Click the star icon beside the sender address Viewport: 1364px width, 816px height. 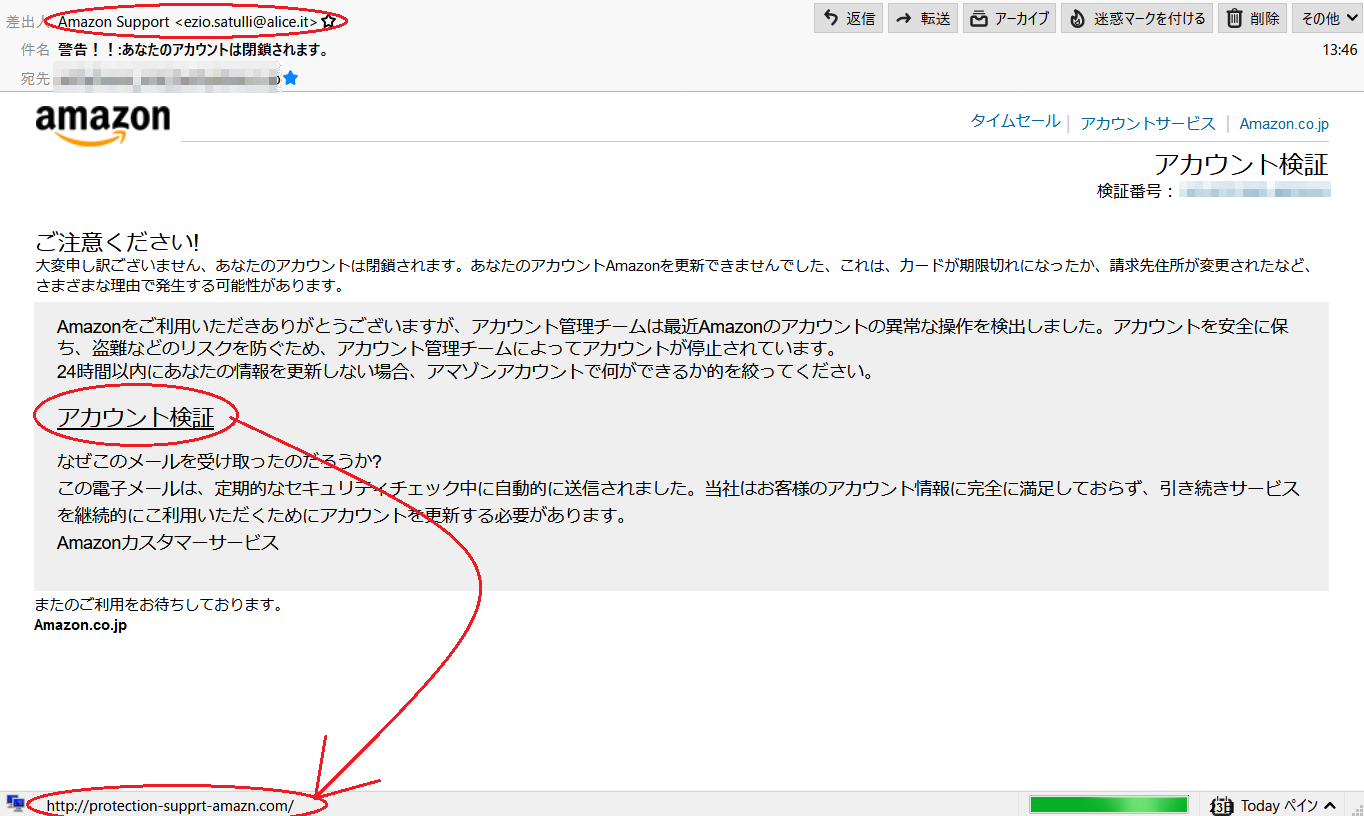(x=328, y=21)
